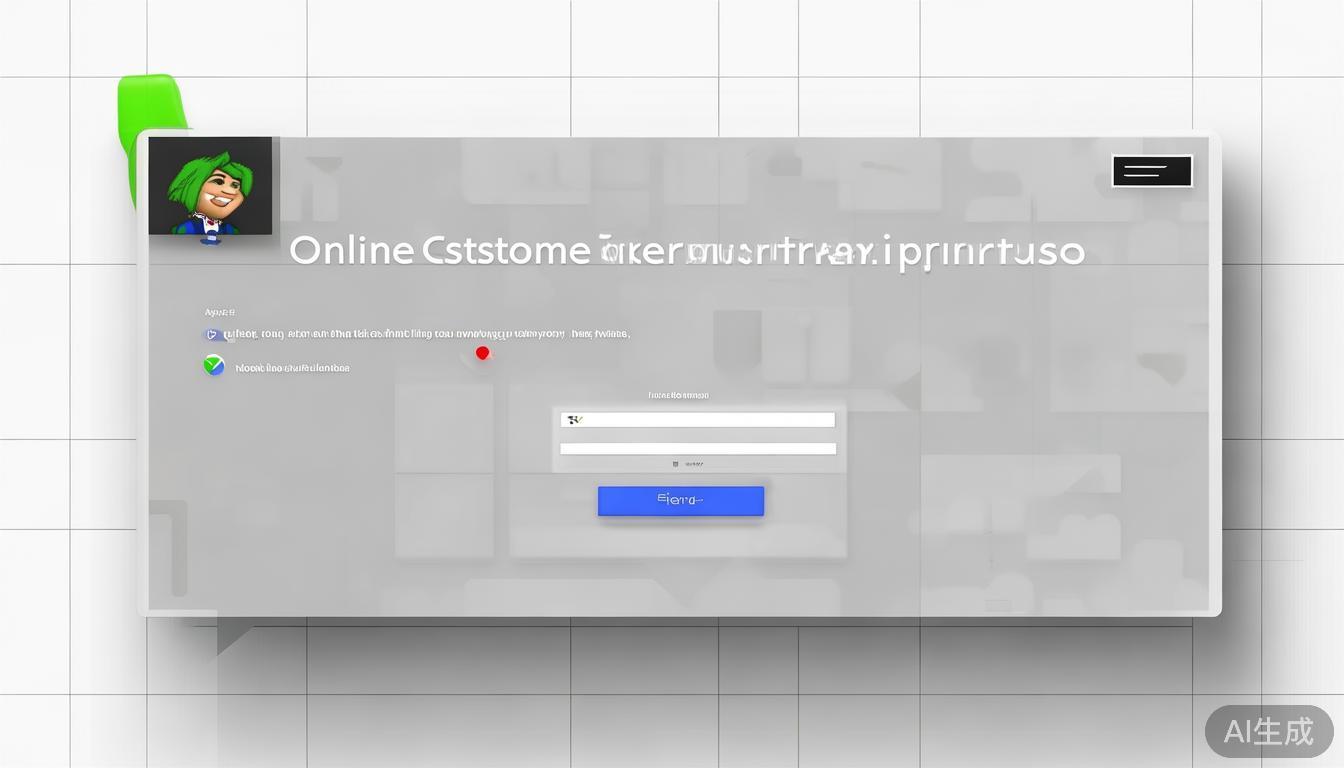This screenshot has width=1344, height=768.
Task: Click the label text beside the small checkbox
Action: (x=695, y=464)
